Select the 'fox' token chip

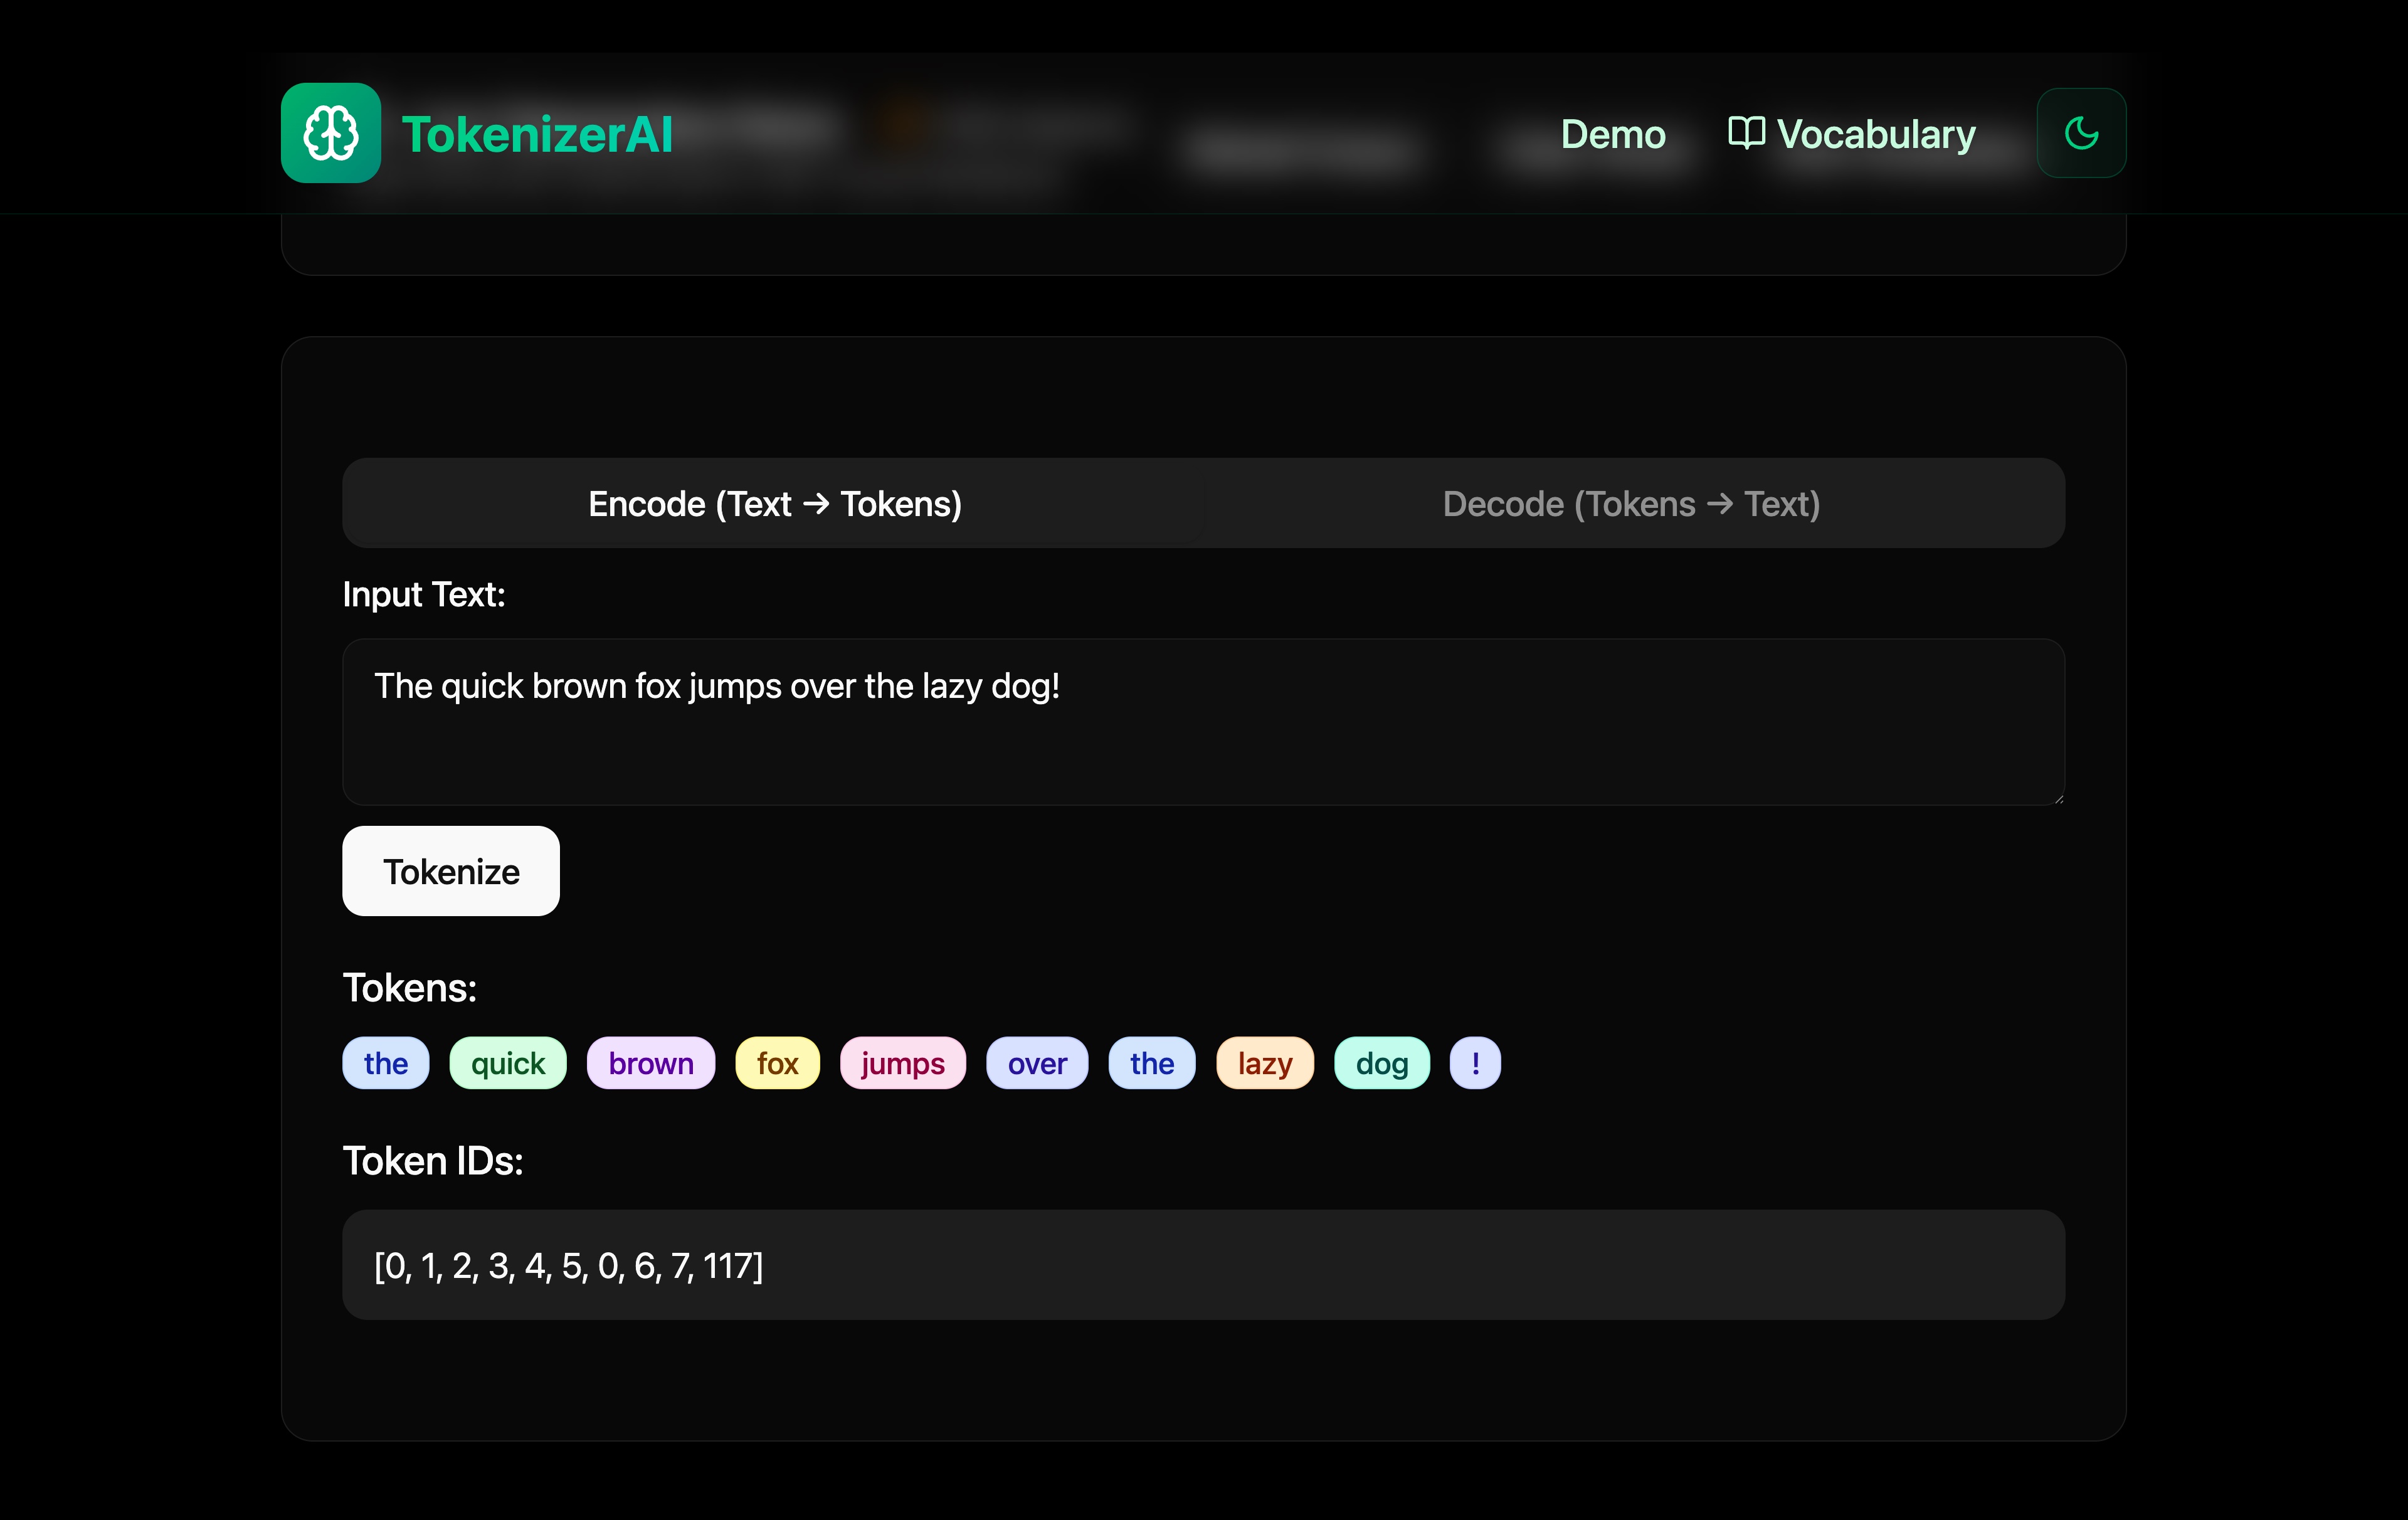coord(777,1063)
